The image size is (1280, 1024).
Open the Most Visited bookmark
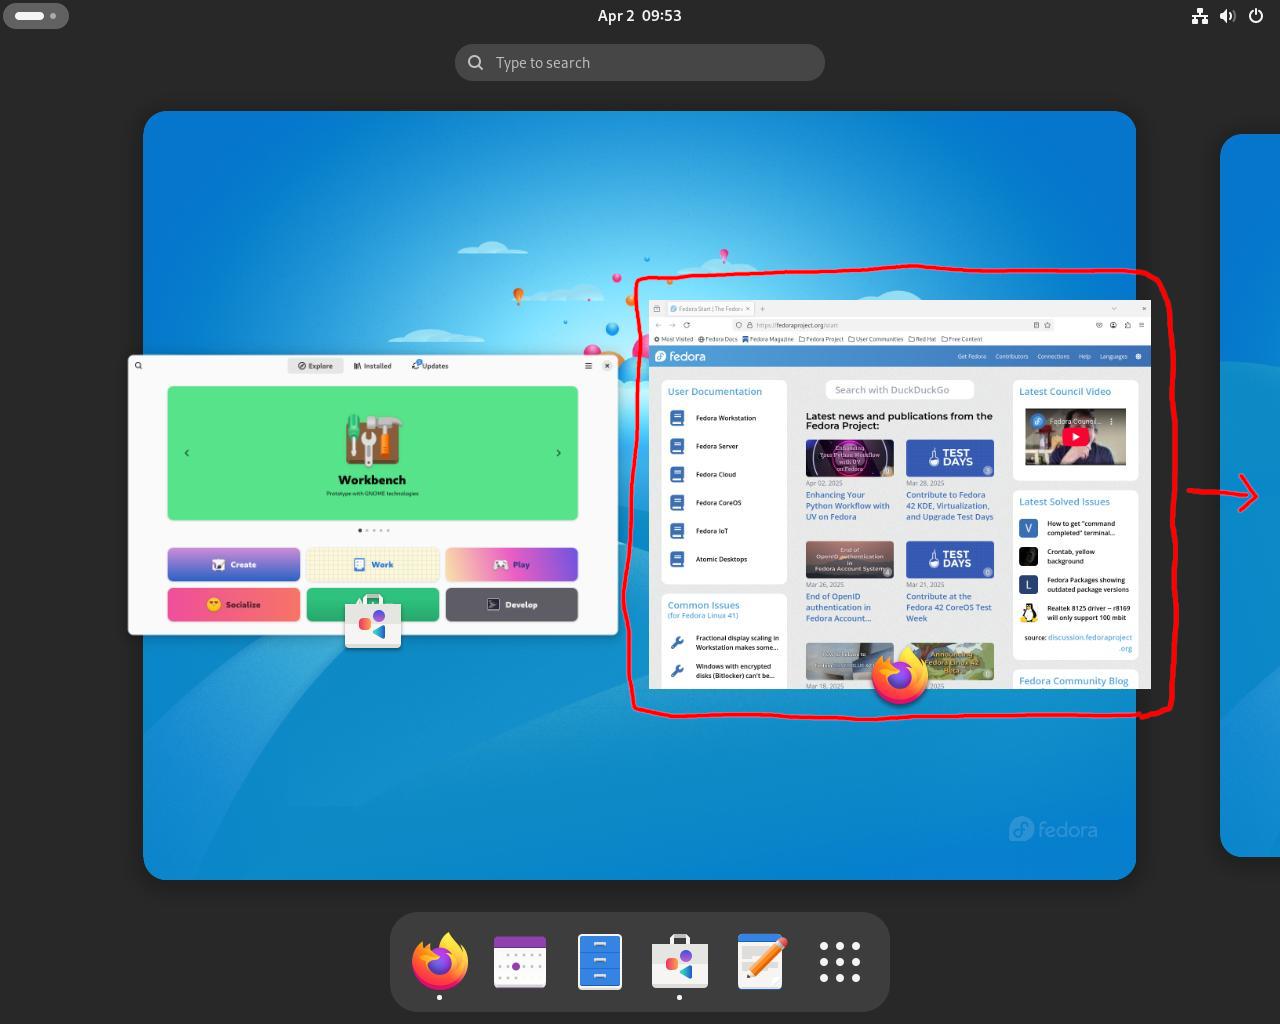[674, 339]
